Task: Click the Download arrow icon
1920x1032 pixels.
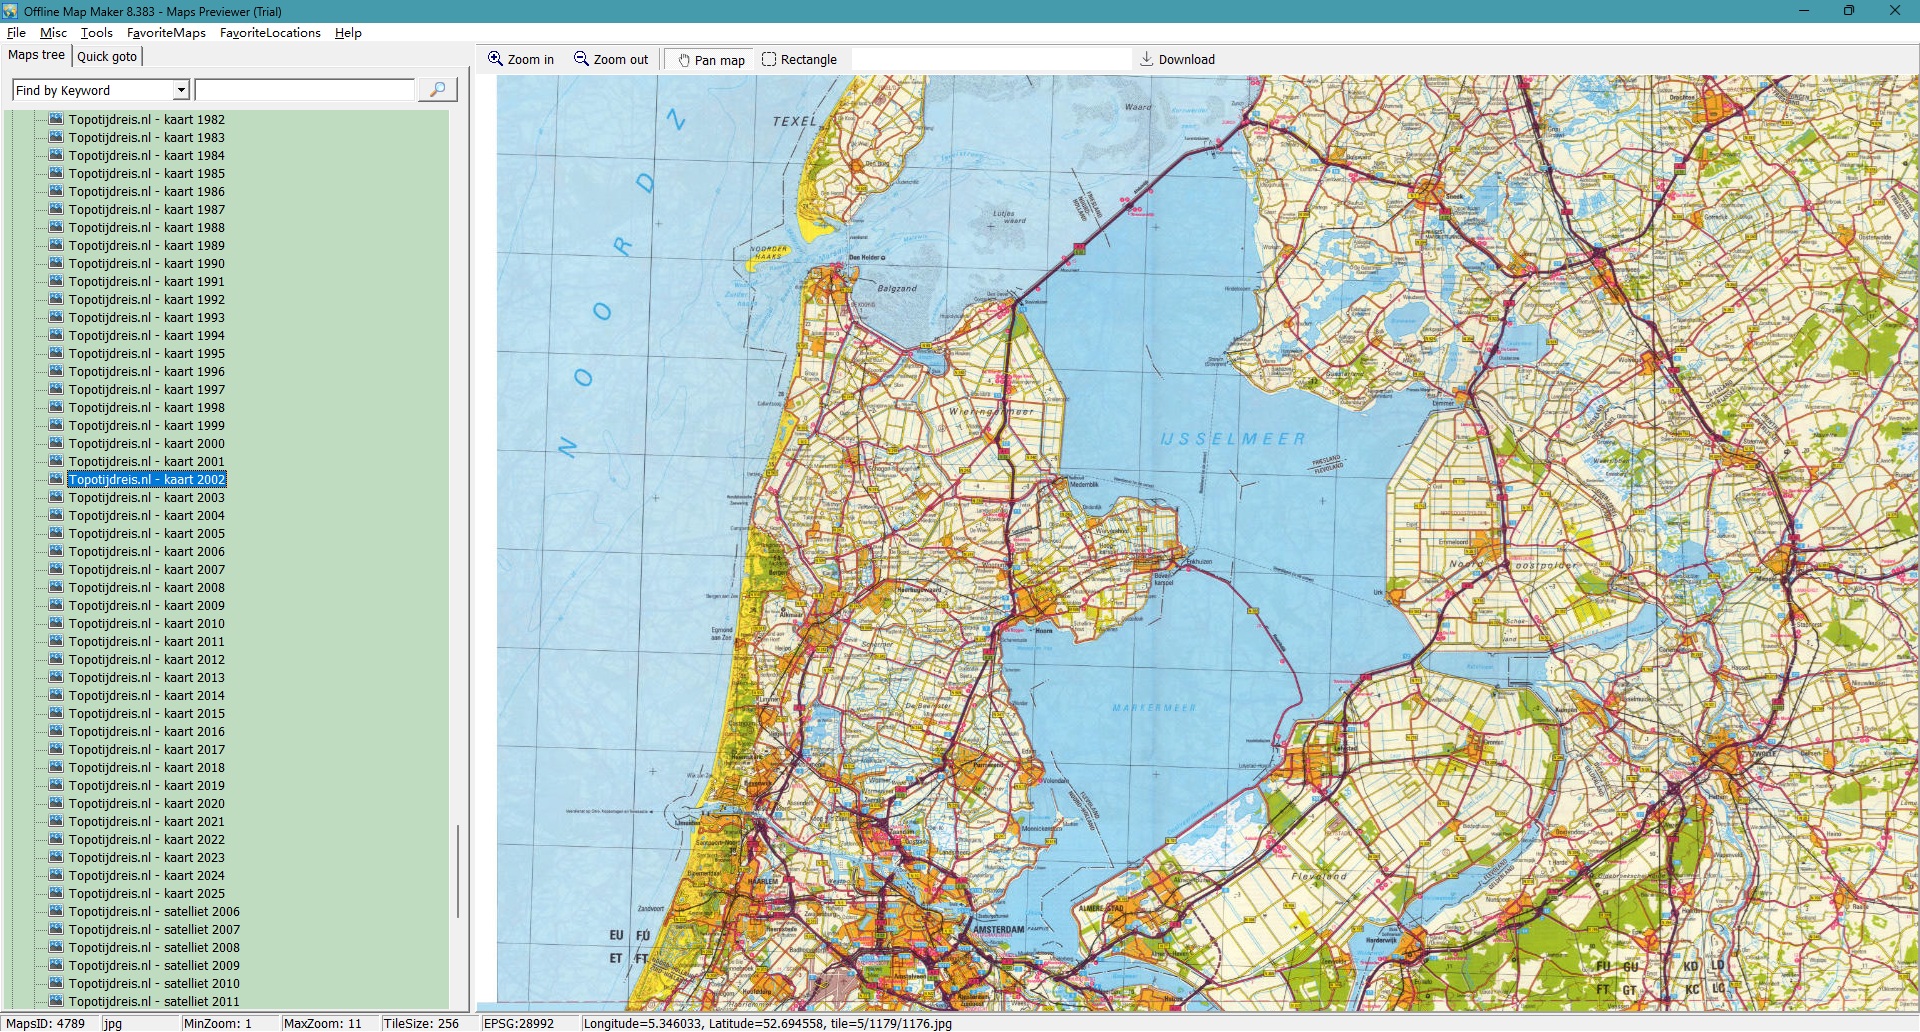Action: tap(1147, 59)
